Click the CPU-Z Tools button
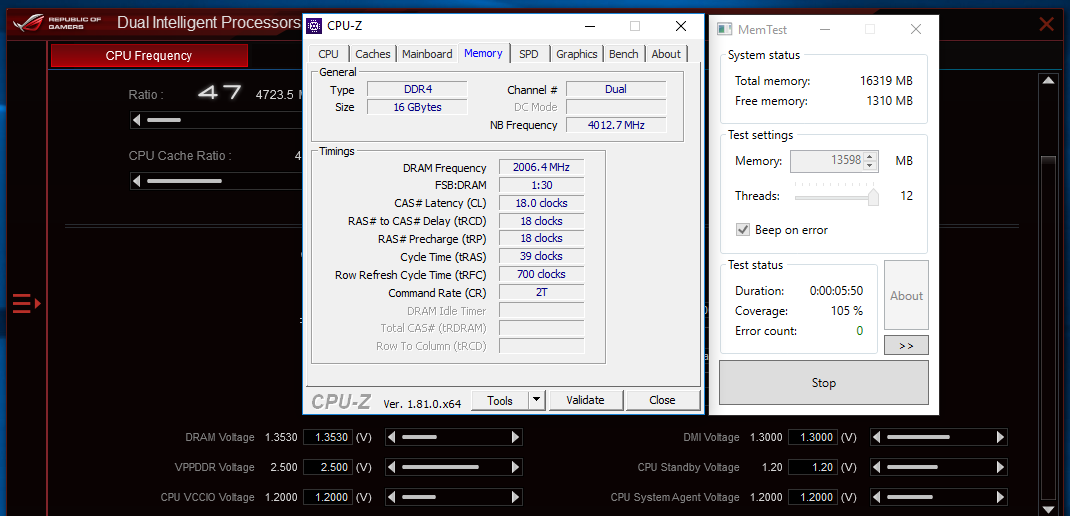Viewport: 1070px width, 516px height. (x=500, y=400)
